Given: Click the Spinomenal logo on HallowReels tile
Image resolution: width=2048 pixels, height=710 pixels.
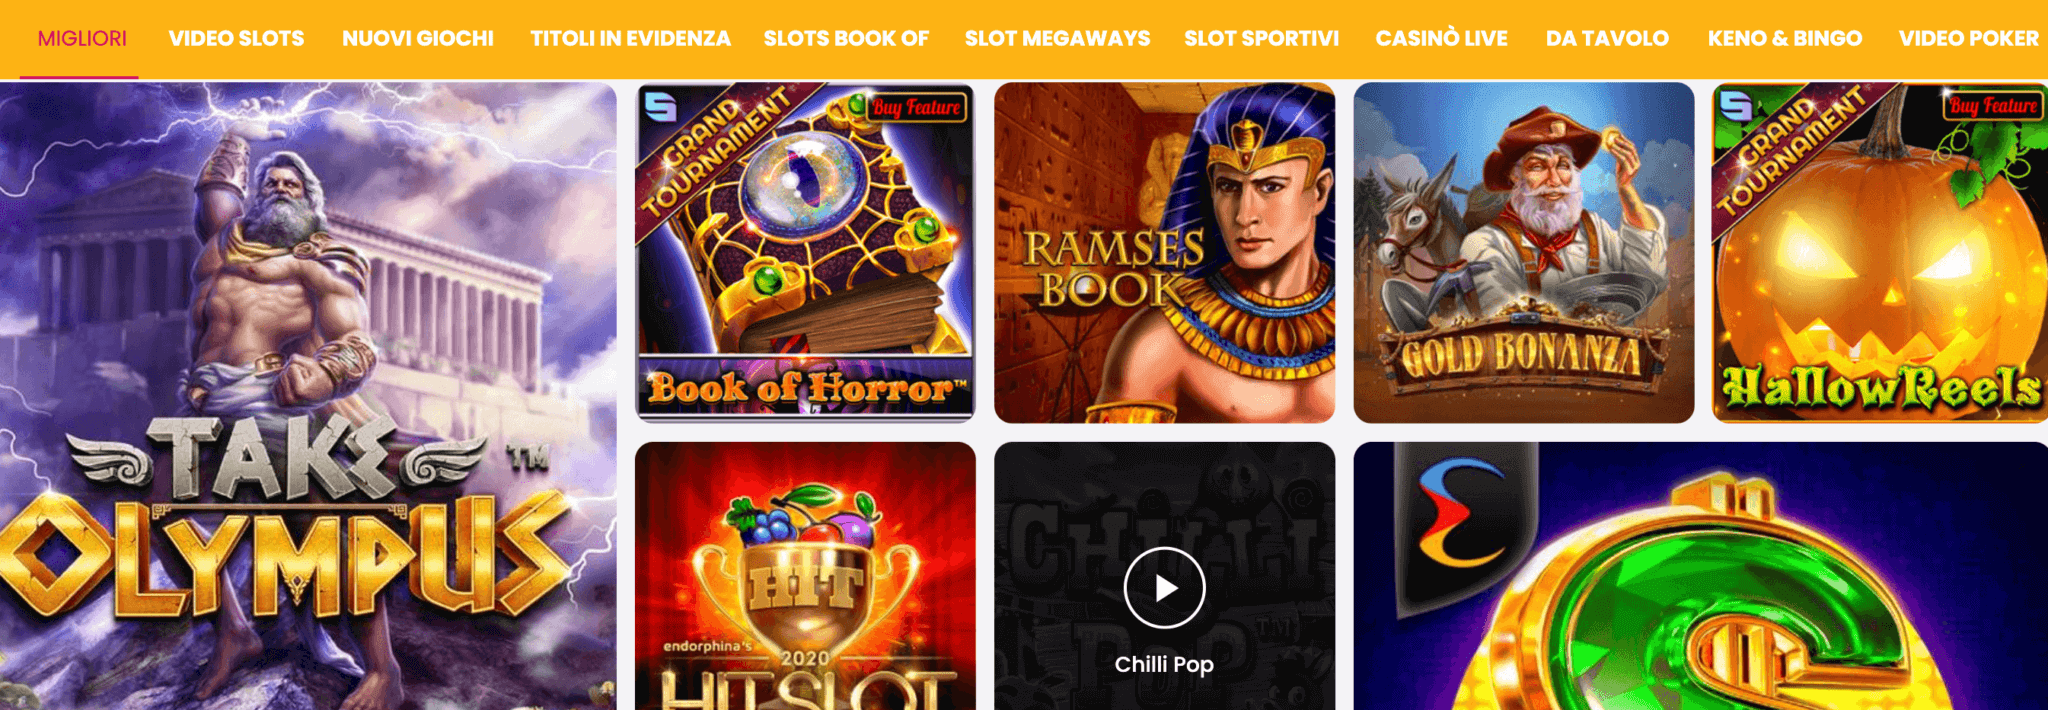Looking at the screenshot, I should click(x=1736, y=104).
